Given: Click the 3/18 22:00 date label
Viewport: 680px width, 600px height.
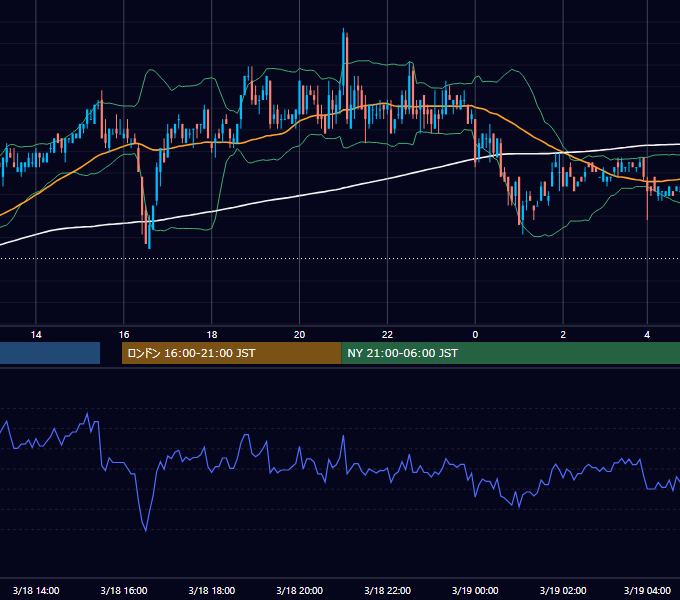Looking at the screenshot, I should [387, 590].
